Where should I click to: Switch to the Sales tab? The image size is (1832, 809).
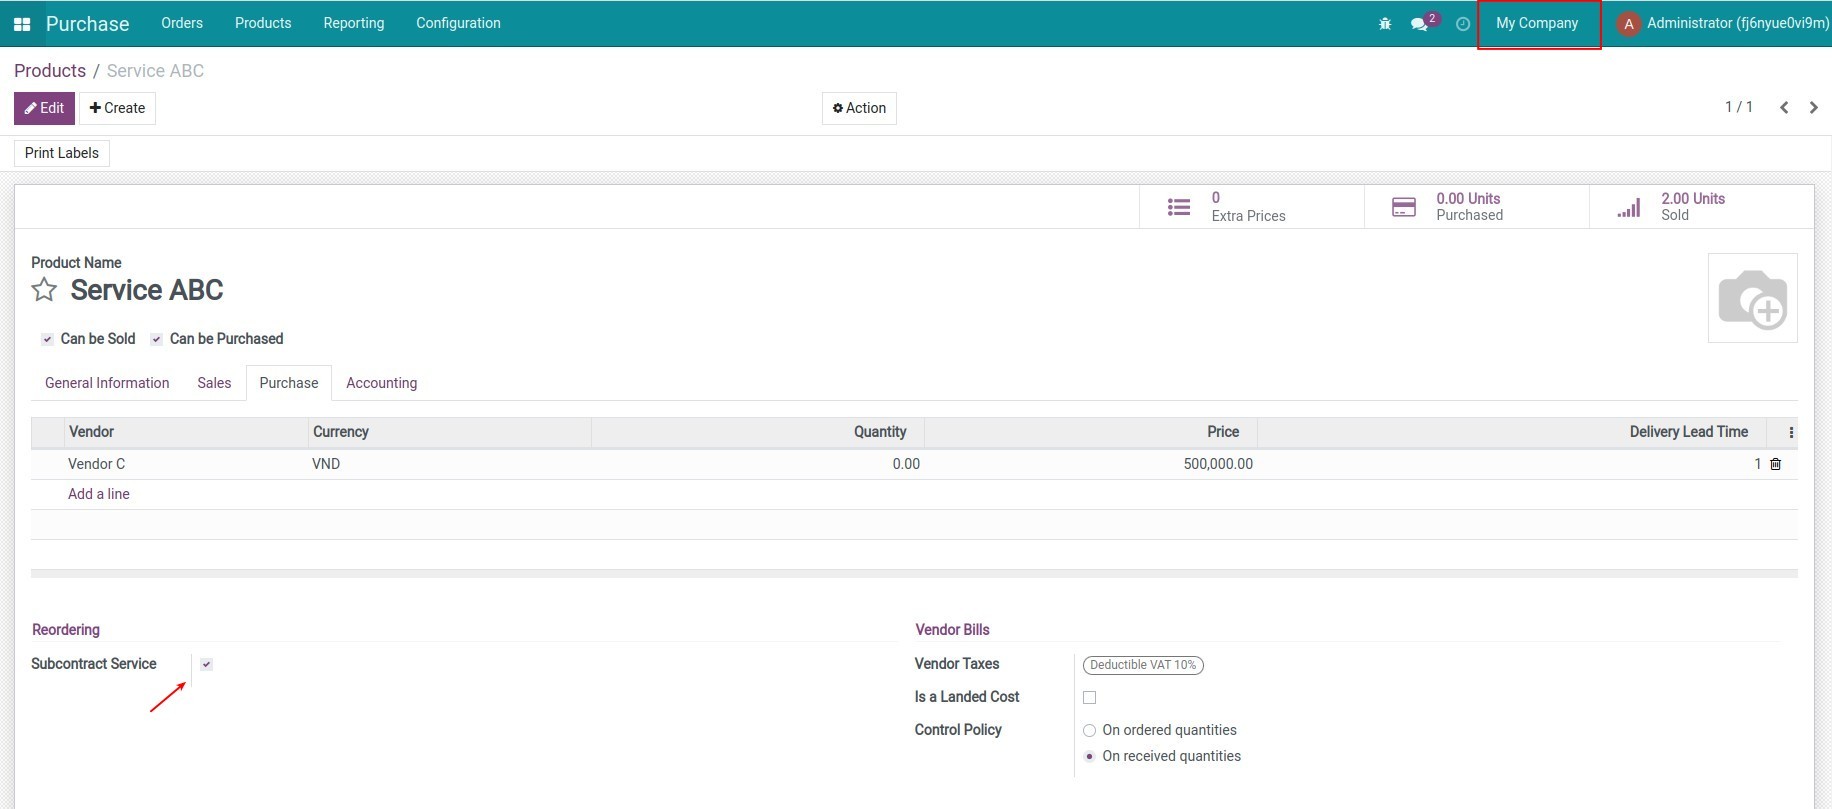(214, 383)
